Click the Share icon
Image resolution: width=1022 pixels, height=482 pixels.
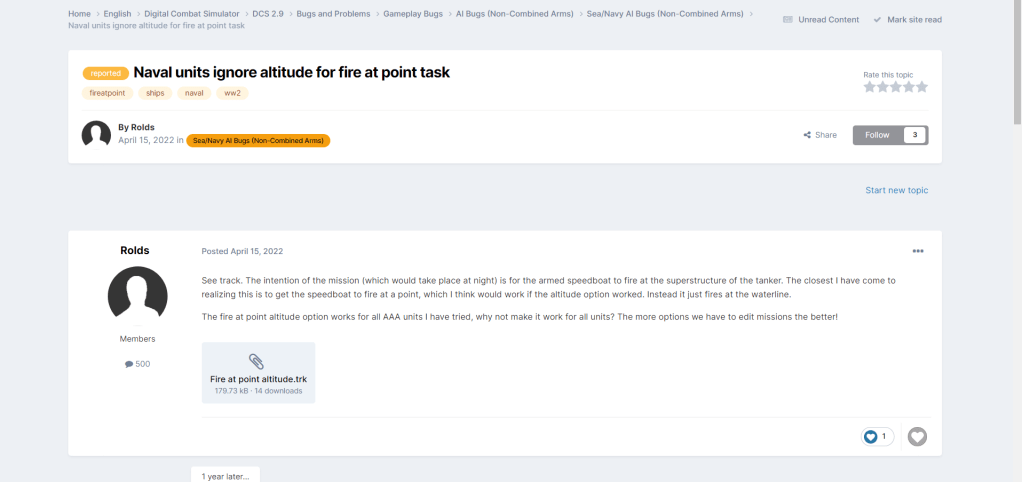pos(807,135)
